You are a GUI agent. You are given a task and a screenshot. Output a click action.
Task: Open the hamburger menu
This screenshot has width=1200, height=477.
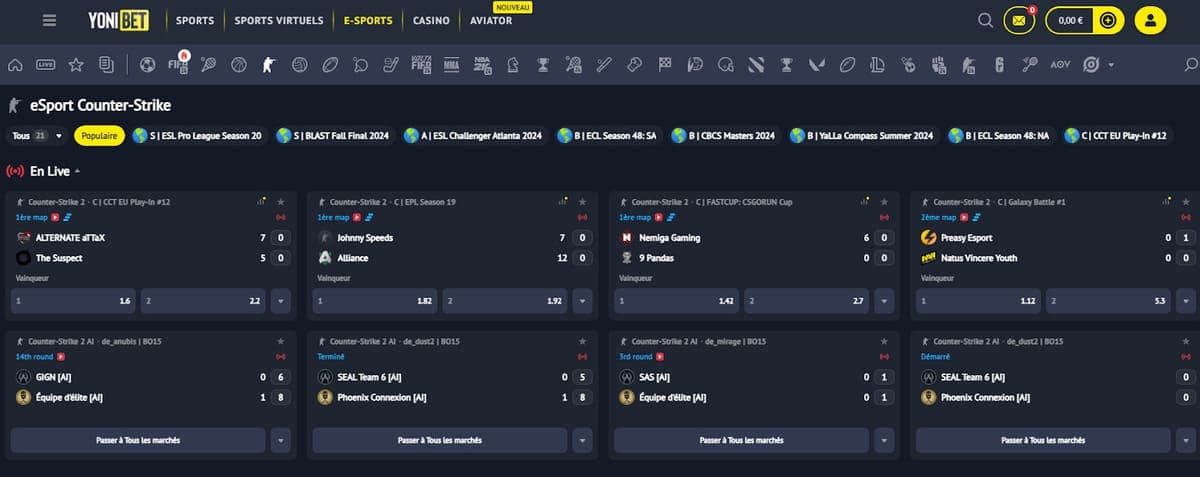(x=50, y=20)
